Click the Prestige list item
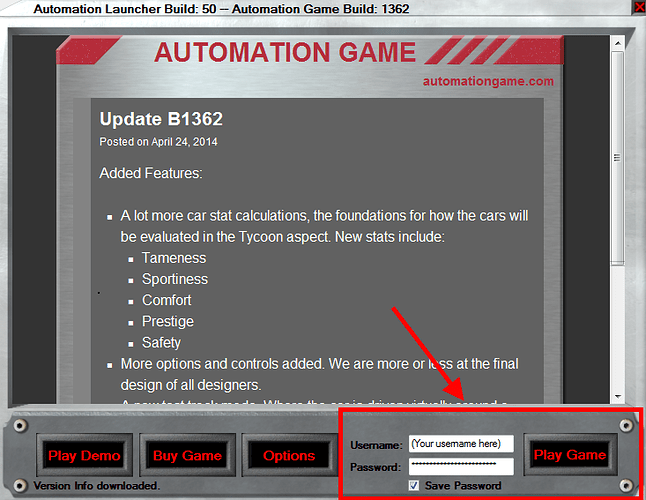The height and width of the screenshot is (500, 646). pyautogui.click(x=168, y=321)
